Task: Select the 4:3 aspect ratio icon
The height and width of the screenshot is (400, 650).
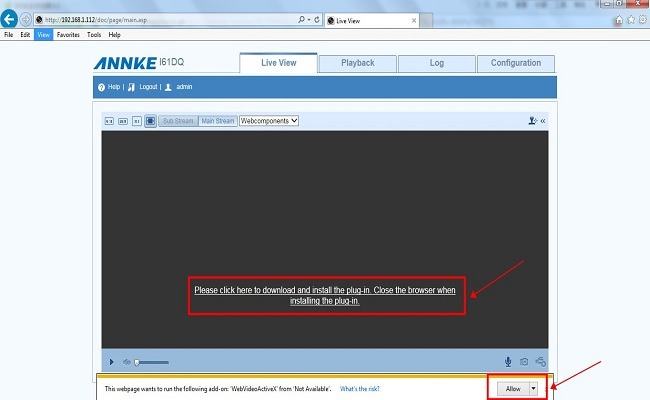Action: [x=110, y=121]
